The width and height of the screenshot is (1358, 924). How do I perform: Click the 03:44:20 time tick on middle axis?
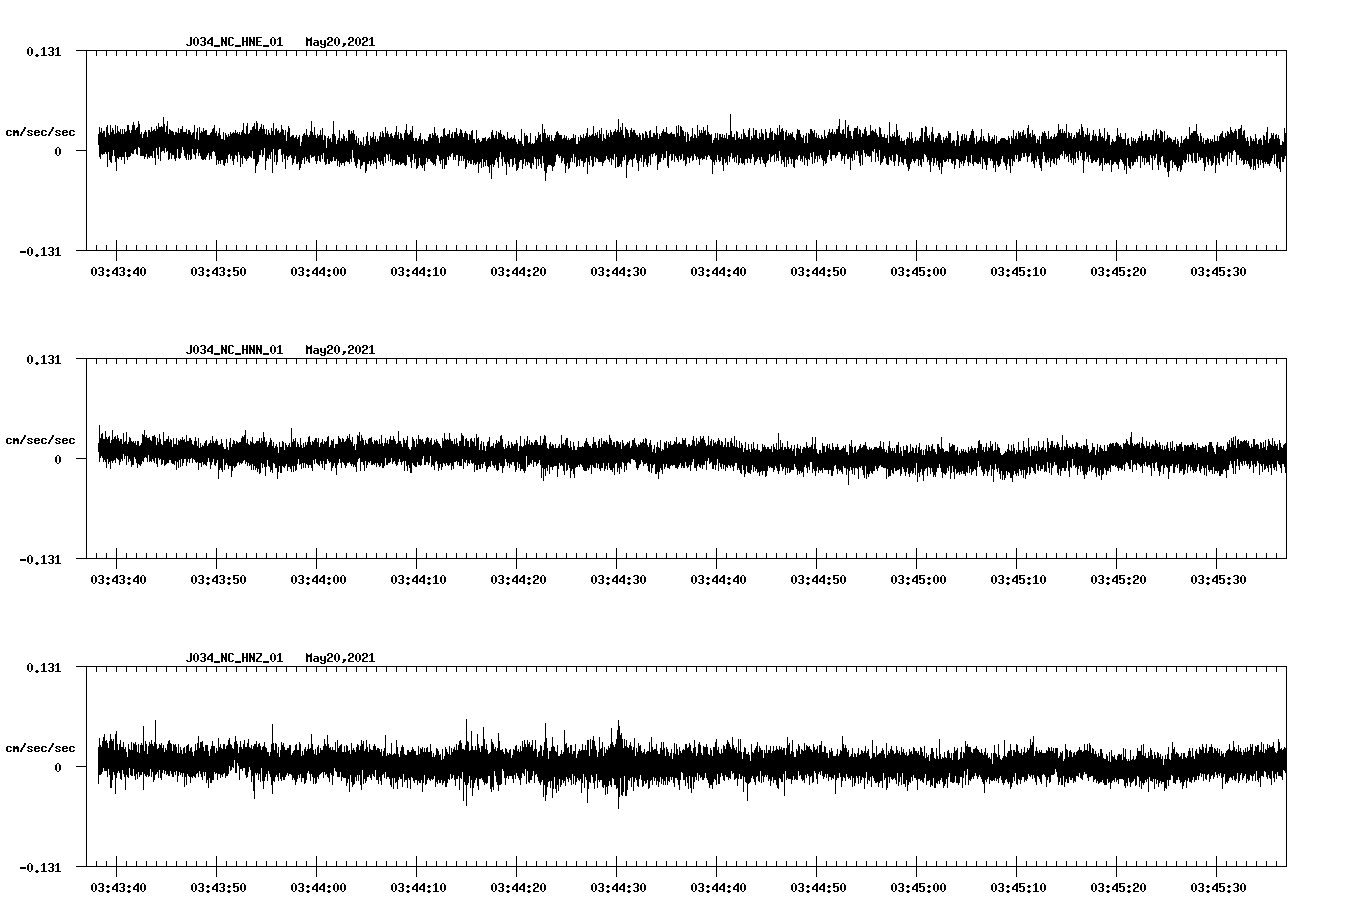(519, 577)
